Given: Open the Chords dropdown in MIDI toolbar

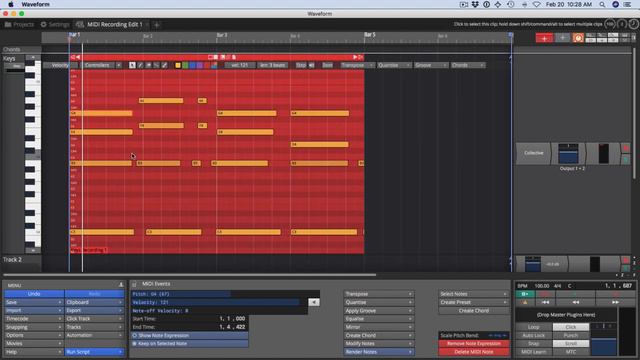Looking at the screenshot, I should point(468,65).
